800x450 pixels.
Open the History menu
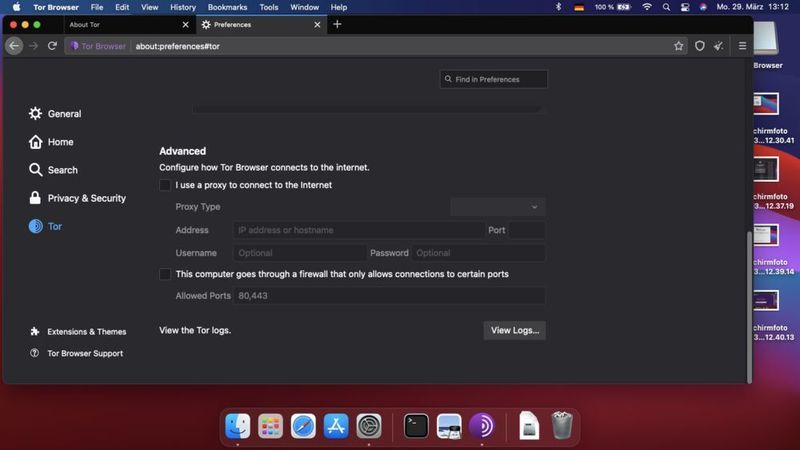tap(183, 7)
